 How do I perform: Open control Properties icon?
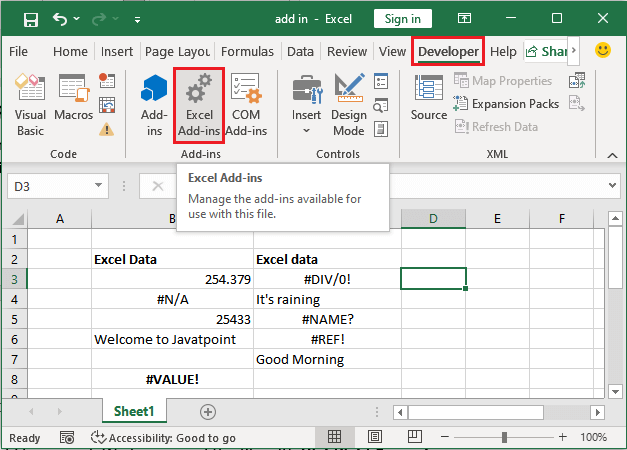[x=381, y=81]
